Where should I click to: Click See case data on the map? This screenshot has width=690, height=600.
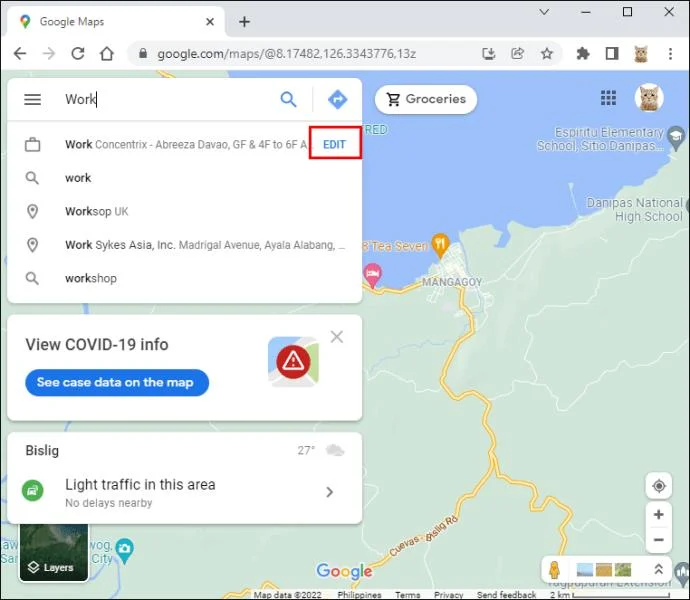(117, 382)
